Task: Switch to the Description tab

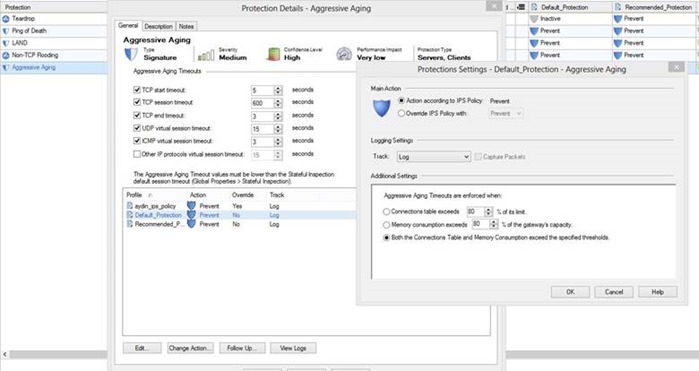Action: click(x=158, y=26)
